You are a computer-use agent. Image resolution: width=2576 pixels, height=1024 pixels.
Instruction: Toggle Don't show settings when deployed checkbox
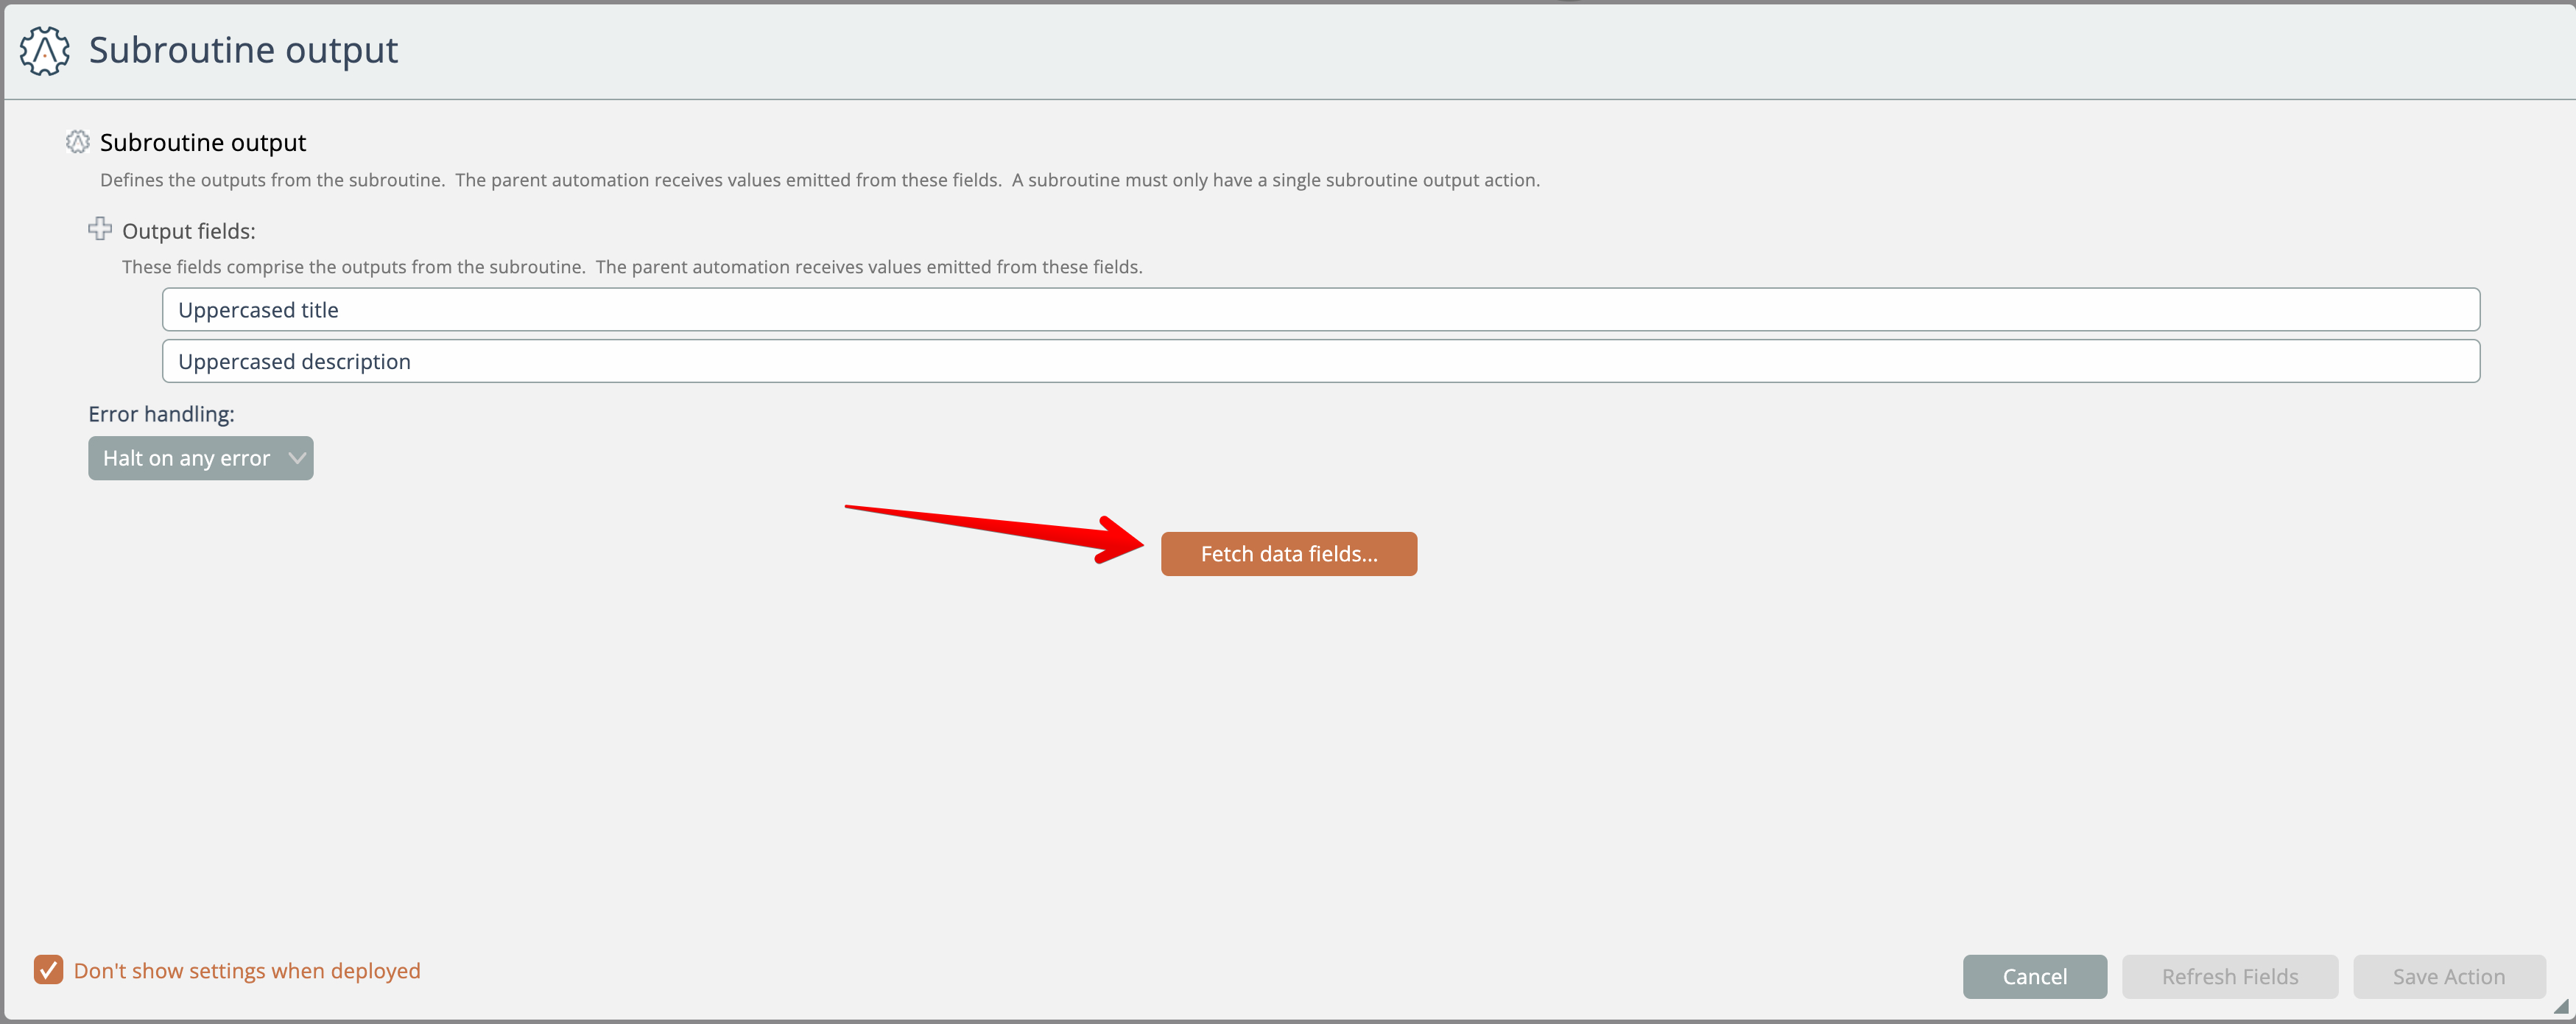(48, 969)
